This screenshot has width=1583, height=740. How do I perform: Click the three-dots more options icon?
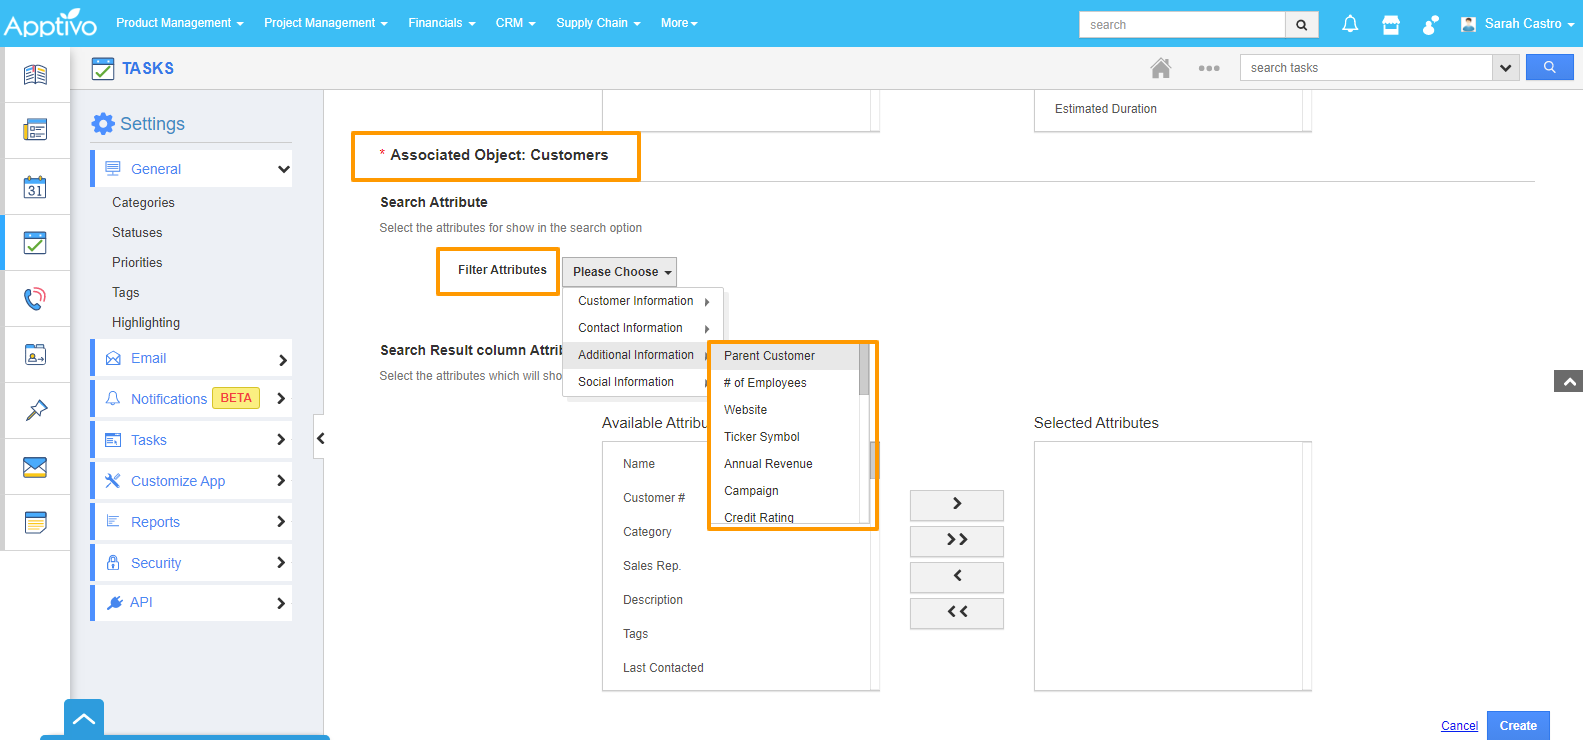pyautogui.click(x=1208, y=68)
